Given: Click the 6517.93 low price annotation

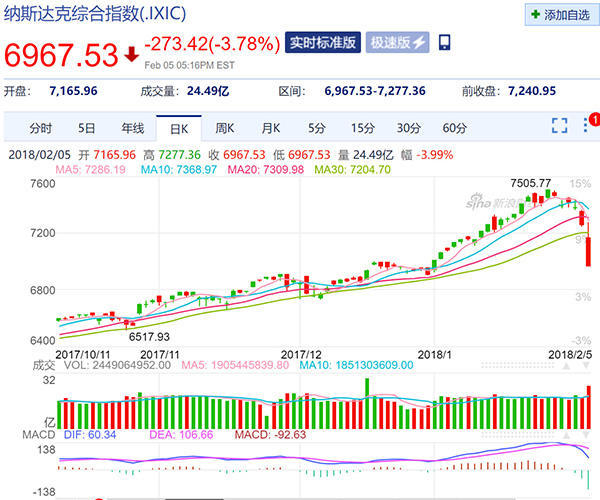Looking at the screenshot, I should tap(149, 337).
